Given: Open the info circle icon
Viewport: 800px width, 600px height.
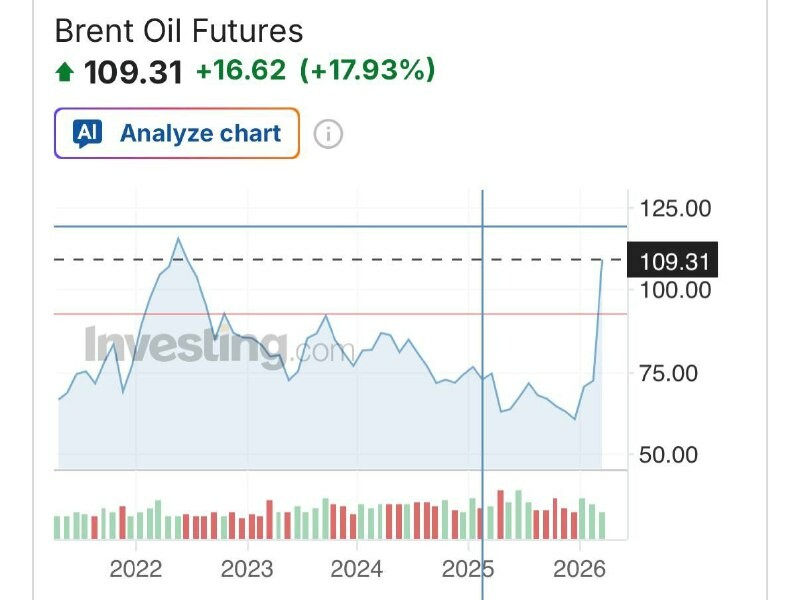Looking at the screenshot, I should (x=328, y=134).
